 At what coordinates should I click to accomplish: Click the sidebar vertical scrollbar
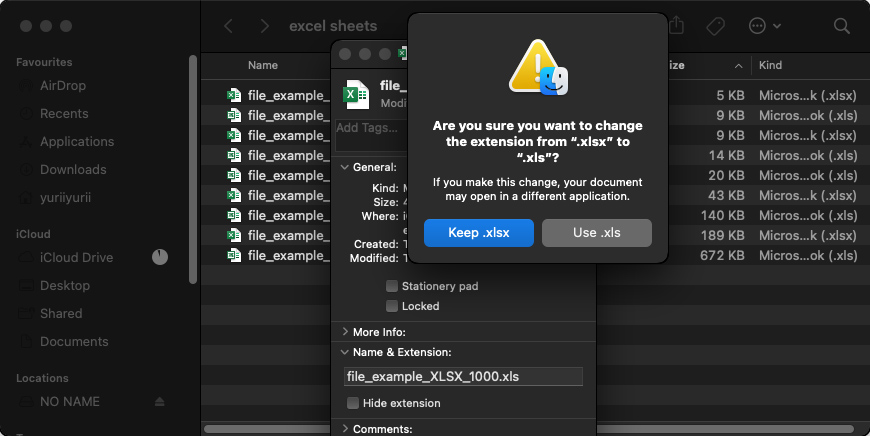tap(193, 169)
